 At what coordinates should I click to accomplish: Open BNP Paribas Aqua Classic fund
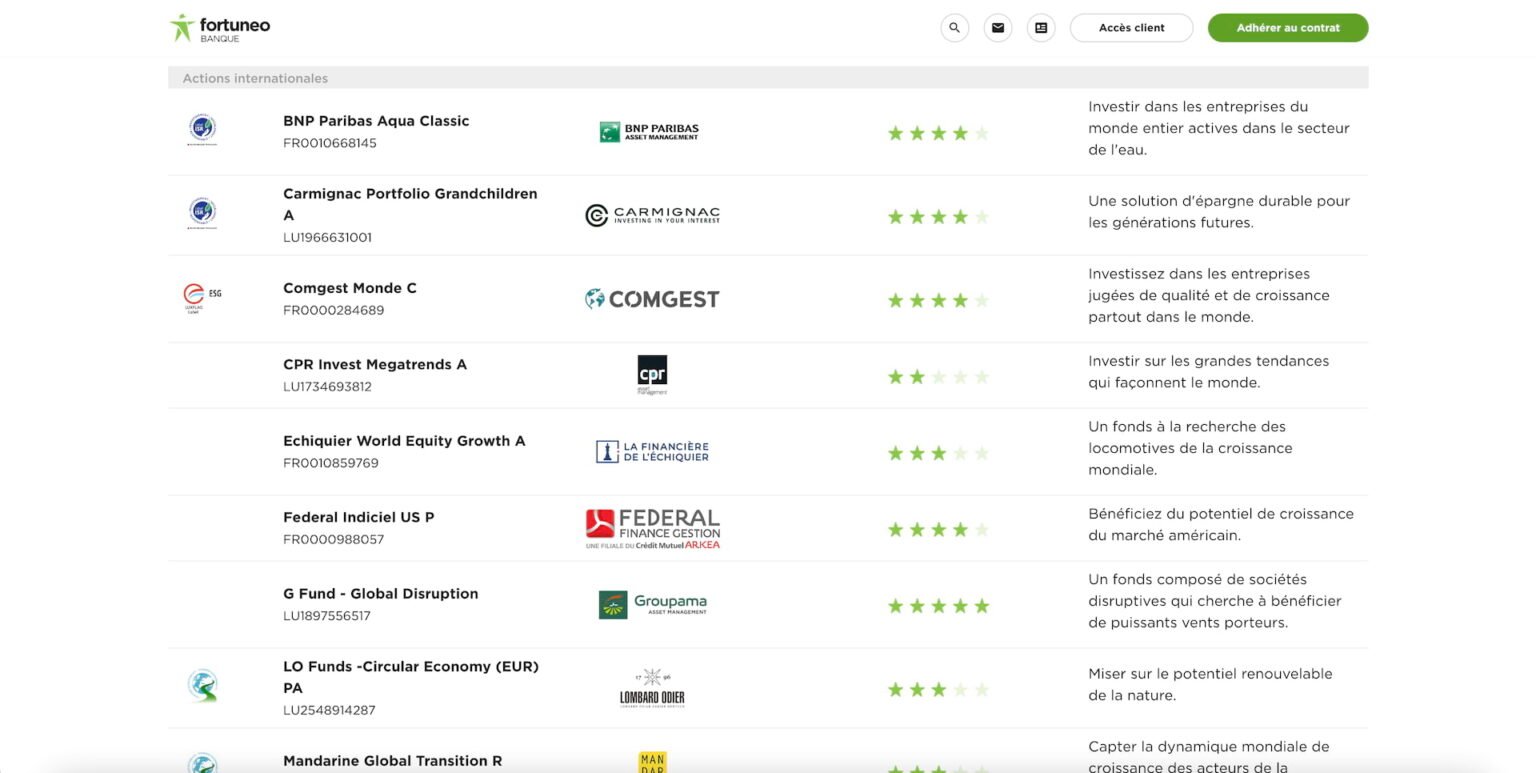pyautogui.click(x=376, y=121)
